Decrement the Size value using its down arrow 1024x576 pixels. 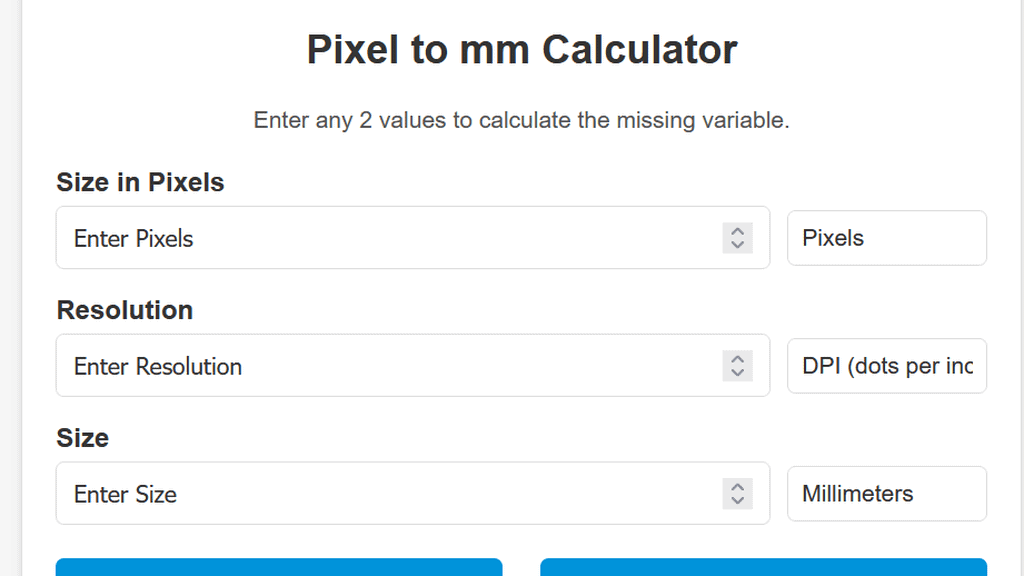click(737, 500)
